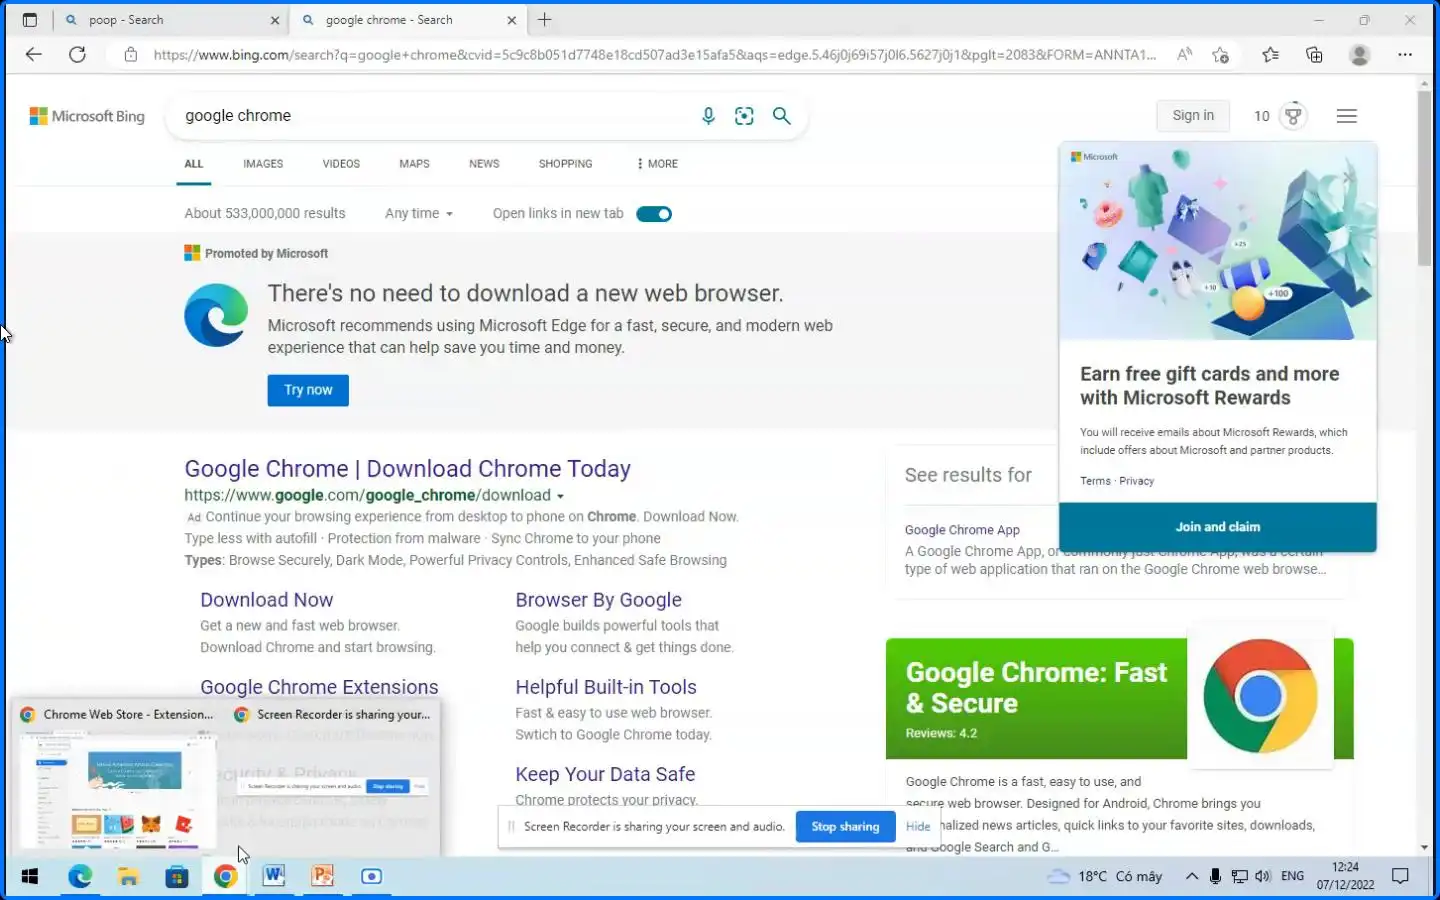
Task: Open File Explorer from taskbar
Action: (128, 876)
